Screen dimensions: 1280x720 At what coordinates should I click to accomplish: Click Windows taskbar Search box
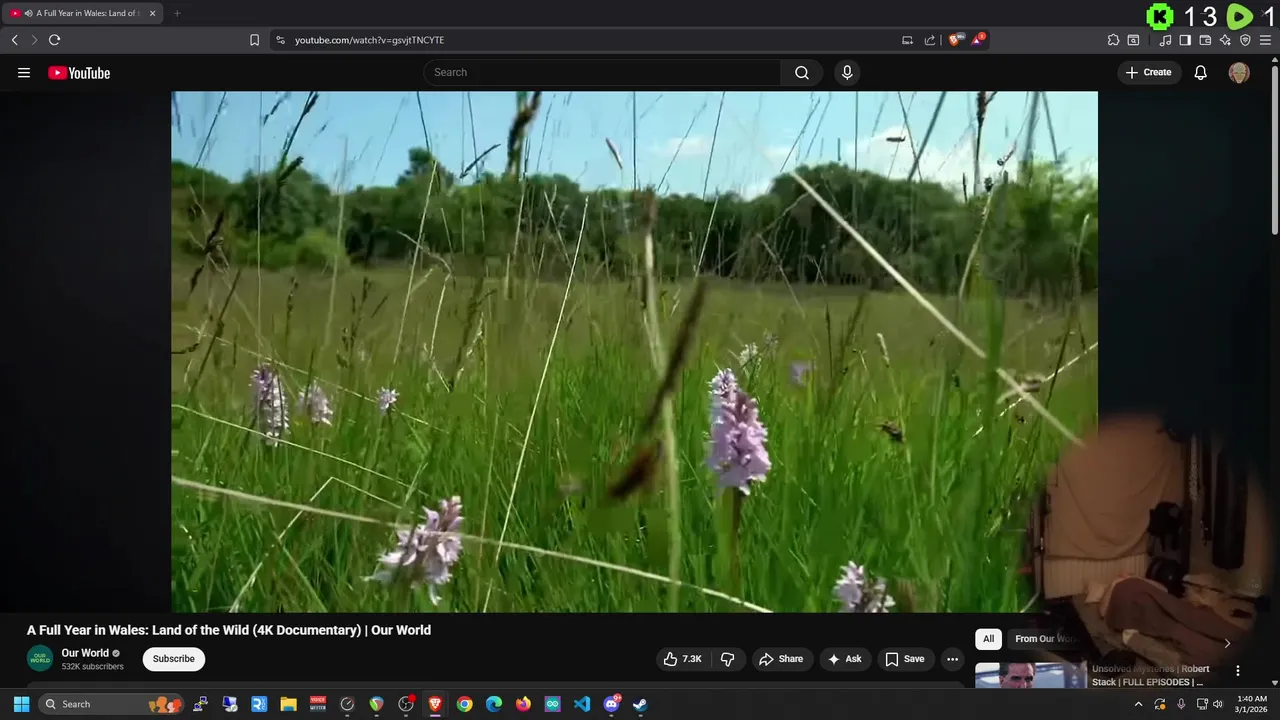tap(112, 704)
